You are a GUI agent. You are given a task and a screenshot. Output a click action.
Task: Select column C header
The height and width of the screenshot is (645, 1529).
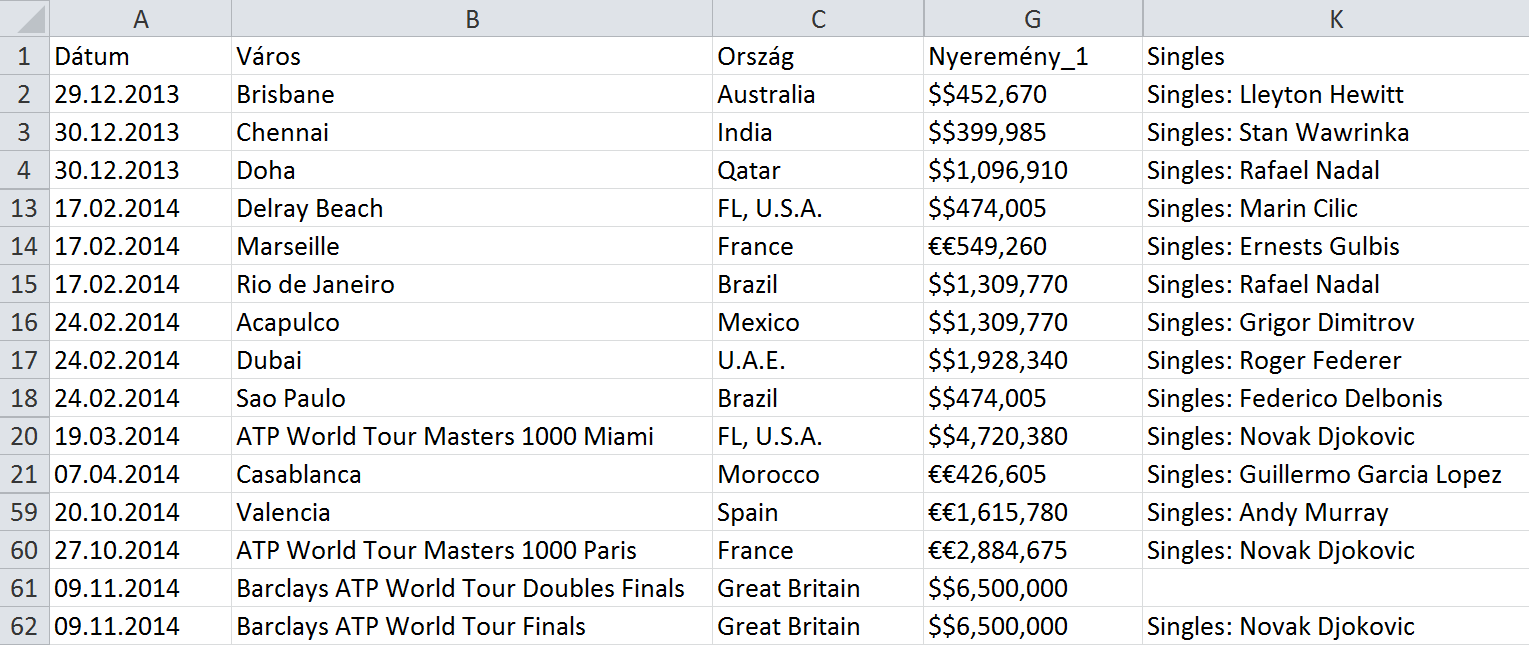pos(818,18)
